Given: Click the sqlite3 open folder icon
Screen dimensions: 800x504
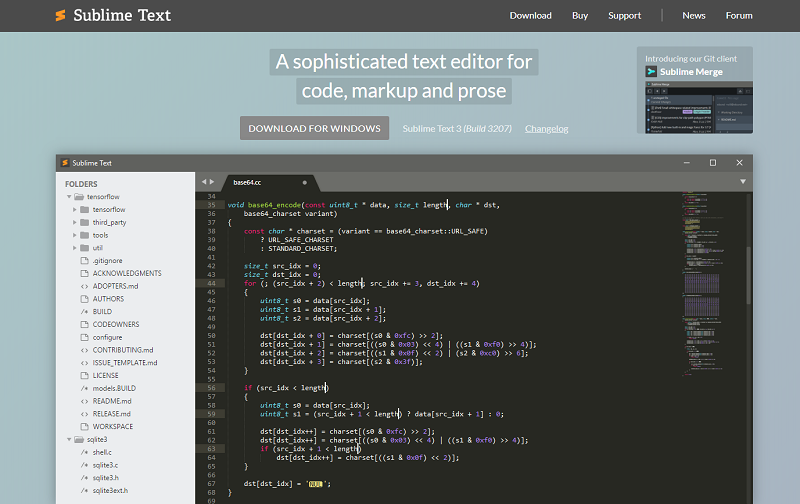Looking at the screenshot, I should point(79,440).
